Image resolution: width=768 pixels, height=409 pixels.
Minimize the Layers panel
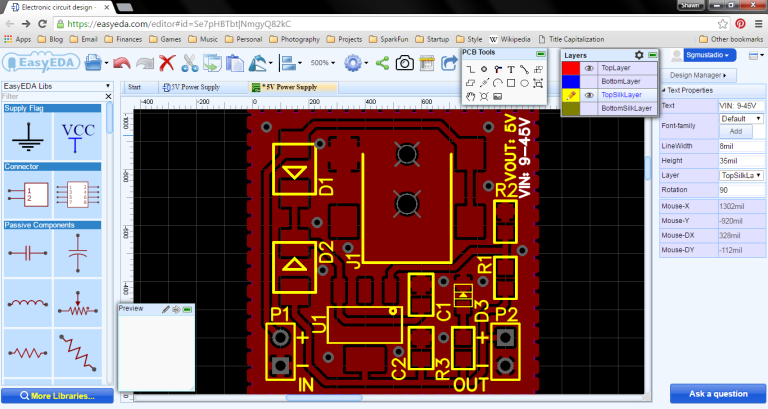(652, 55)
